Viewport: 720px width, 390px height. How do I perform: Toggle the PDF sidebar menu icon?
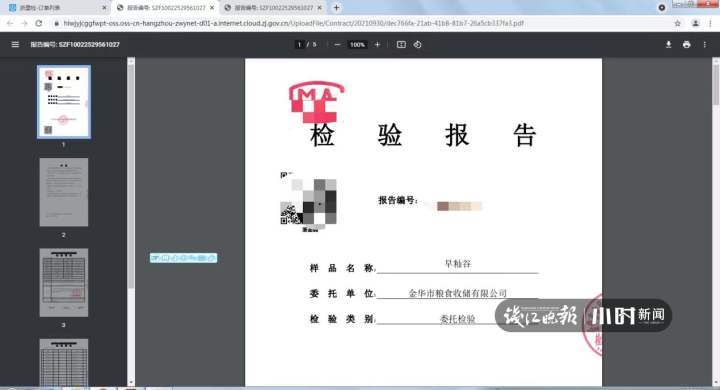(15, 45)
